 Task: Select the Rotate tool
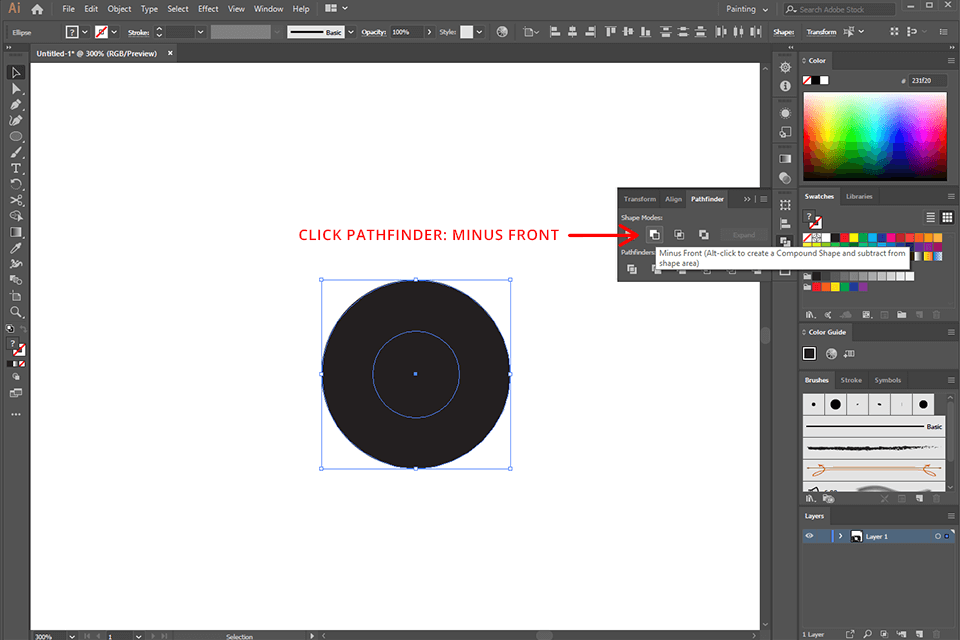pyautogui.click(x=15, y=184)
